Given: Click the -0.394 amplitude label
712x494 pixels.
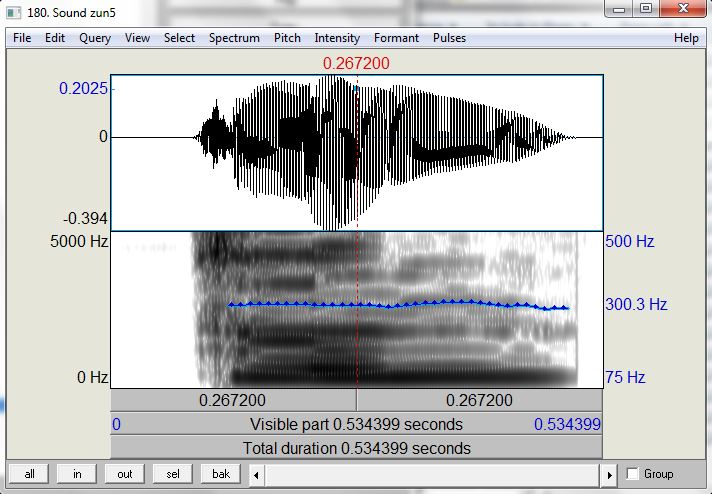Looking at the screenshot, I should point(85,218).
